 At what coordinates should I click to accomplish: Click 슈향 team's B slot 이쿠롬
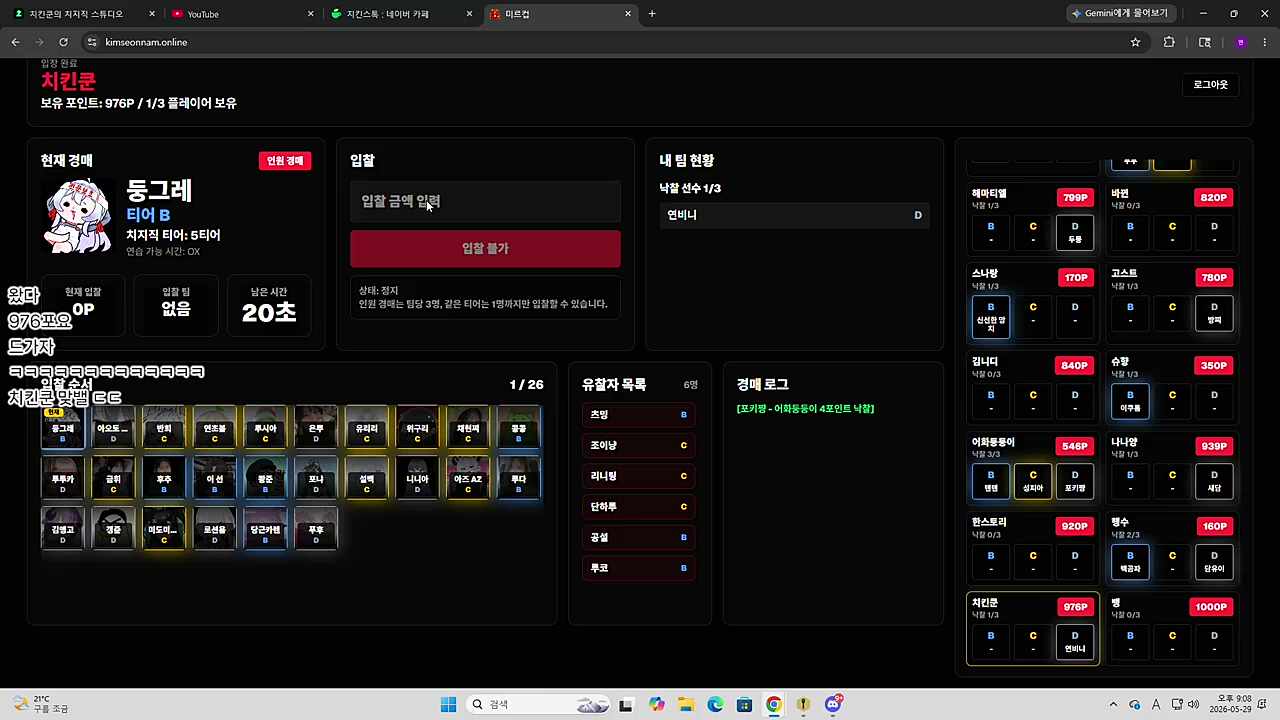pyautogui.click(x=1130, y=401)
